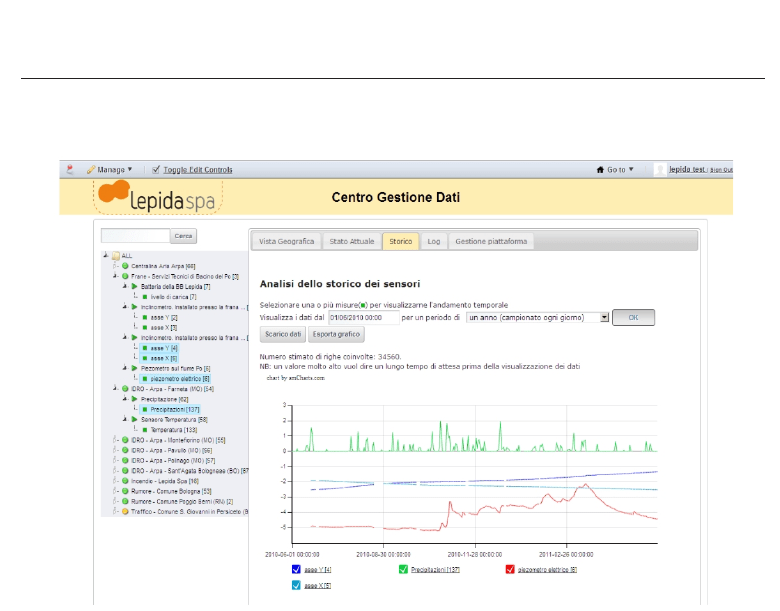
Task: Click green square icon of livello di carica
Action: click(x=145, y=297)
